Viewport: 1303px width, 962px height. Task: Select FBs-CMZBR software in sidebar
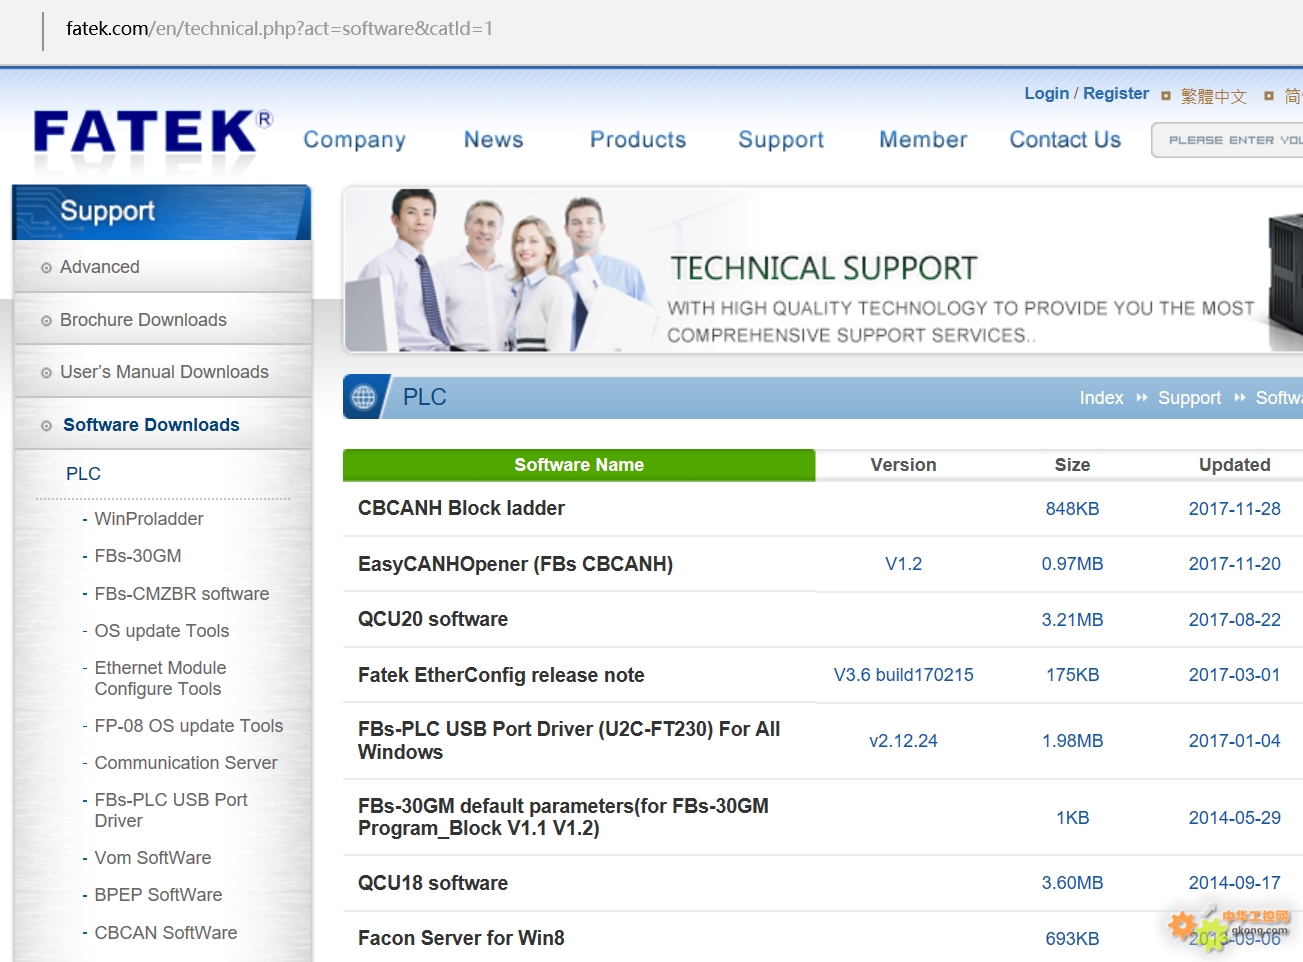(x=182, y=594)
